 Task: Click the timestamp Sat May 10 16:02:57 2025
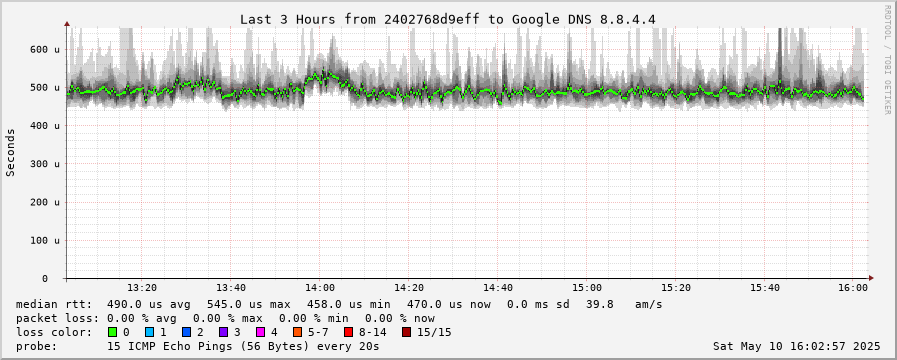pyautogui.click(x=796, y=346)
